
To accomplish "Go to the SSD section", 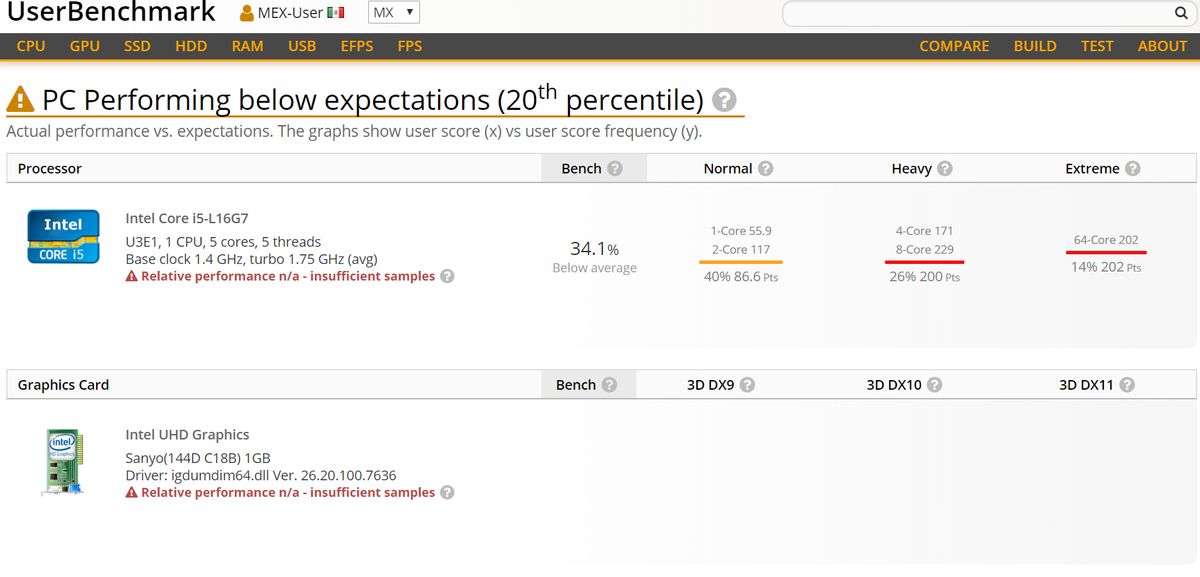I will pyautogui.click(x=137, y=46).
